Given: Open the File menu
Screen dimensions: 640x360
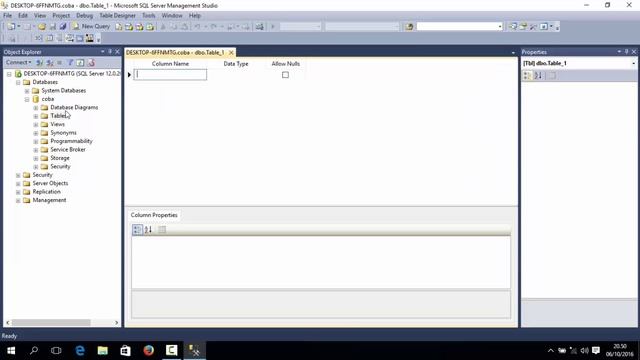Looking at the screenshot, I should pos(7,16).
